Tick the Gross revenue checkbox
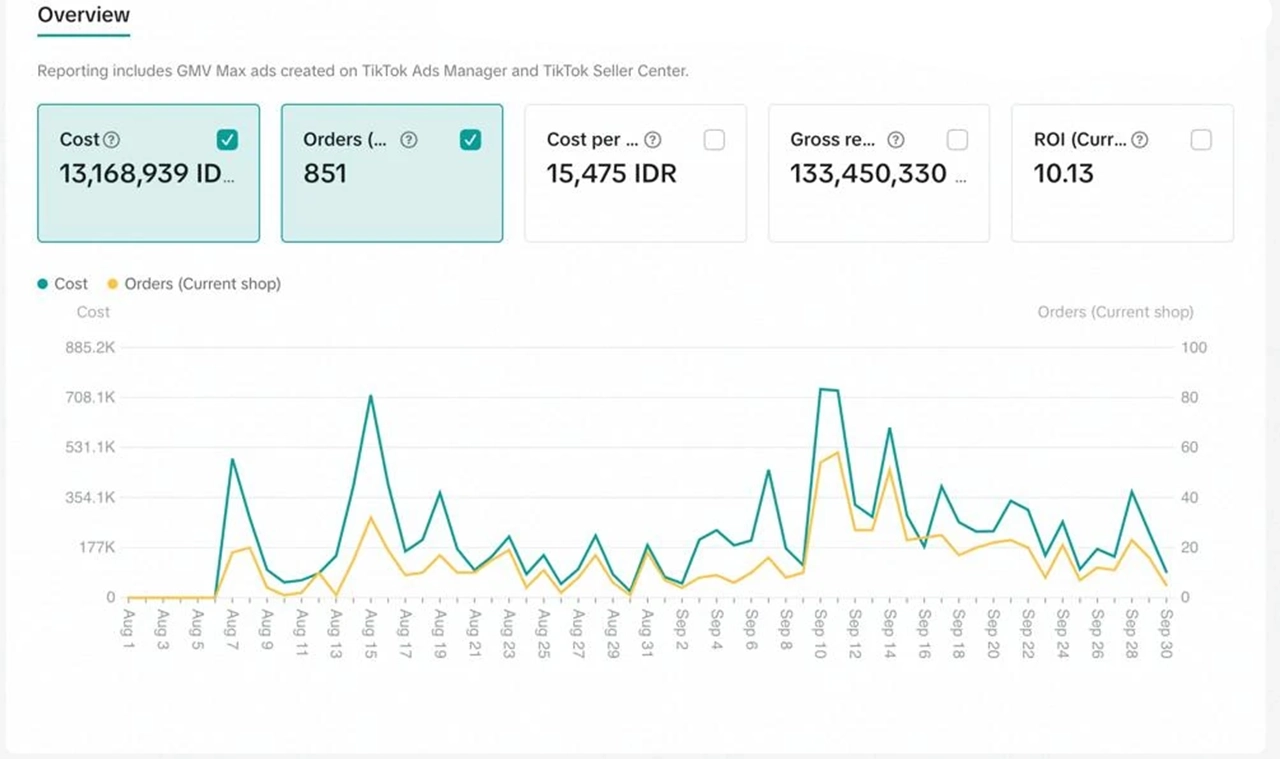This screenshot has width=1280, height=760. click(x=957, y=140)
